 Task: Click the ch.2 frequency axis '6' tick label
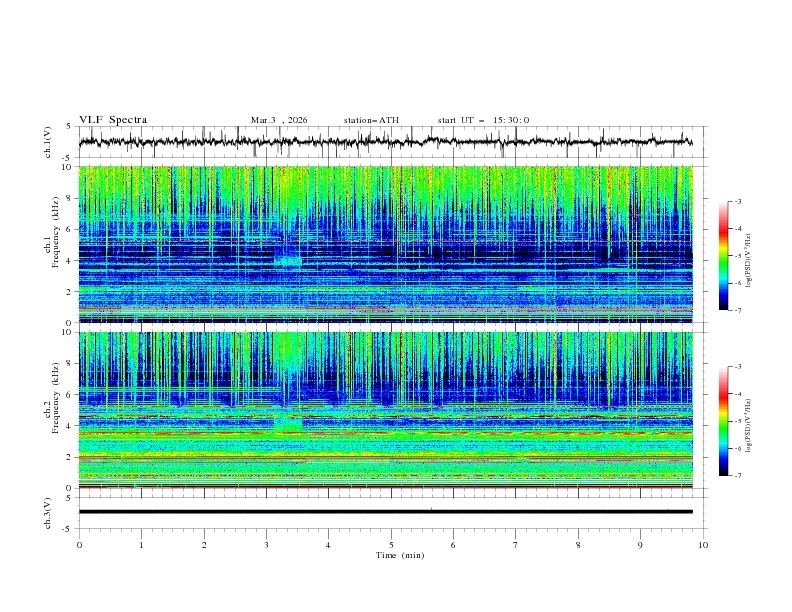click(70, 395)
